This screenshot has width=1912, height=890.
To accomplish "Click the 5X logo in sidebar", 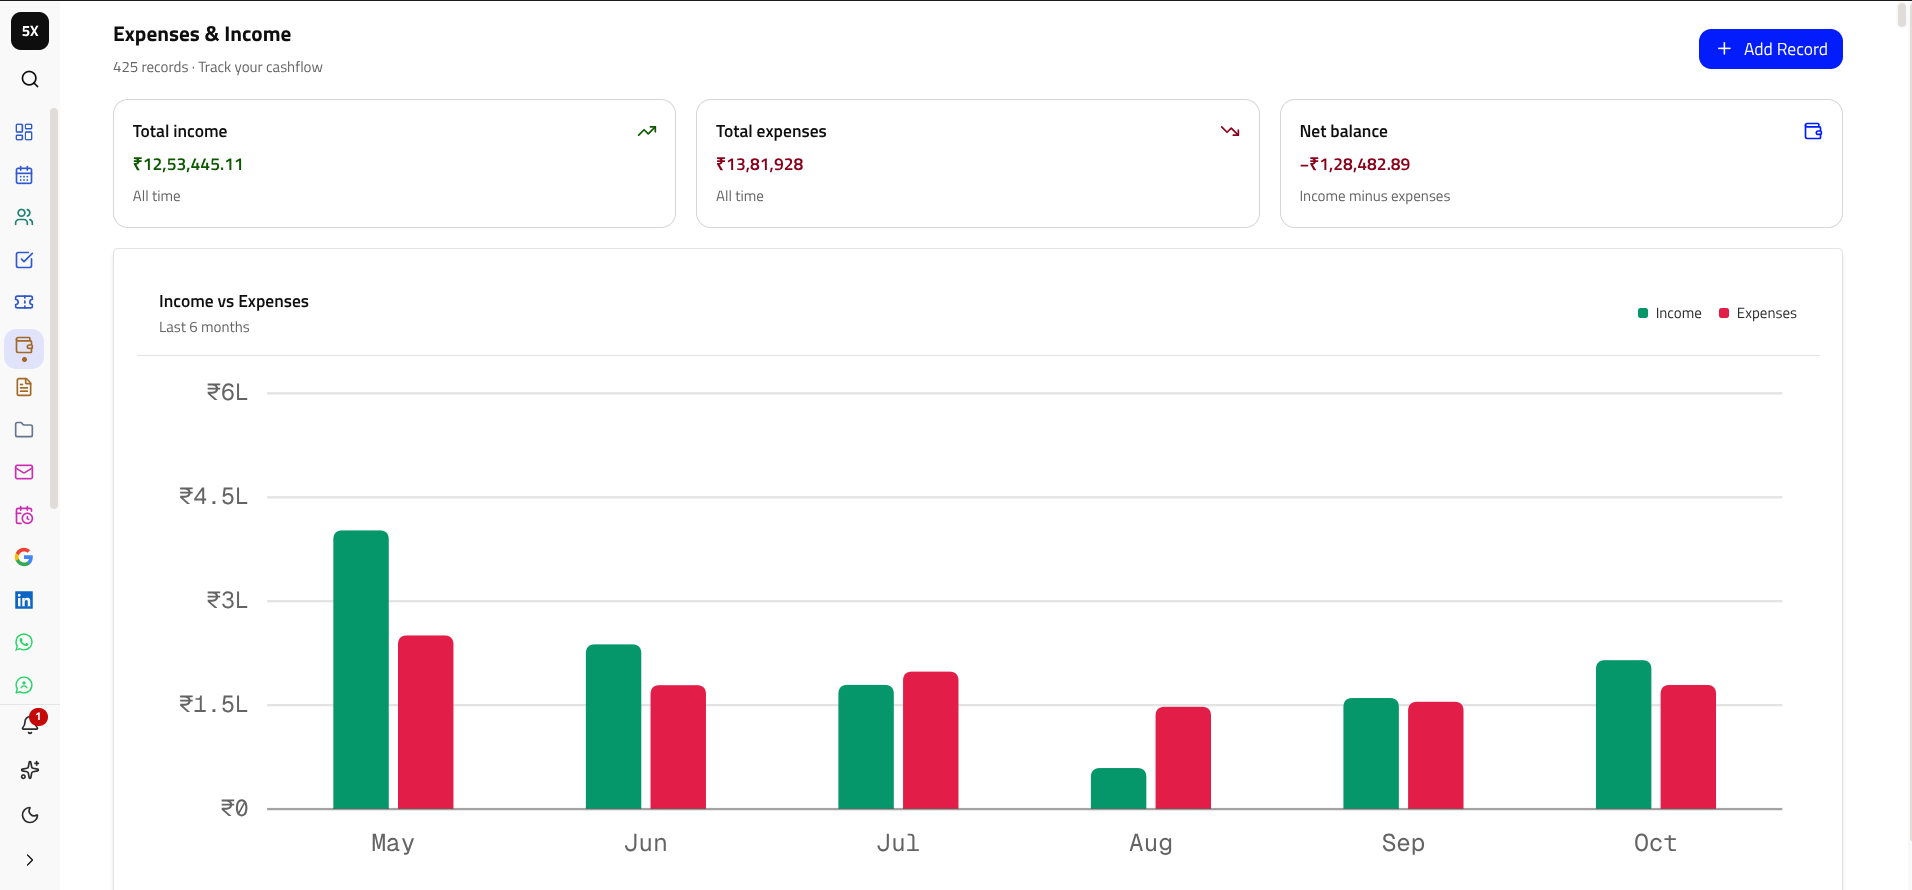I will click(30, 31).
